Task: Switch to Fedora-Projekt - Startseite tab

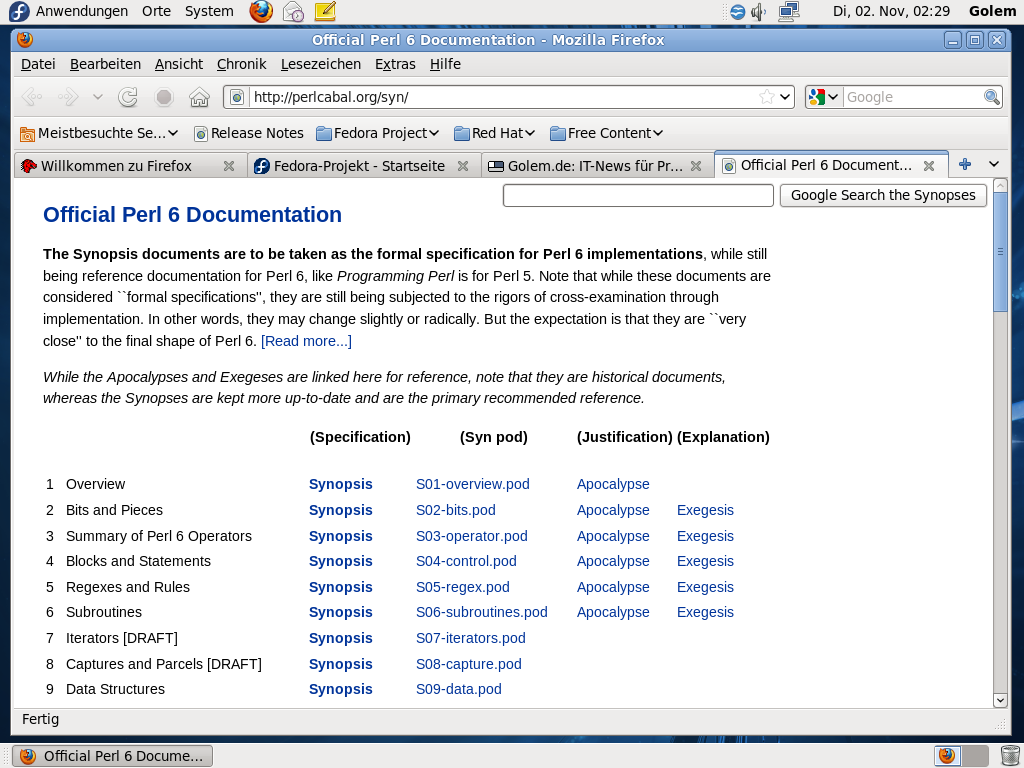Action: tap(359, 166)
